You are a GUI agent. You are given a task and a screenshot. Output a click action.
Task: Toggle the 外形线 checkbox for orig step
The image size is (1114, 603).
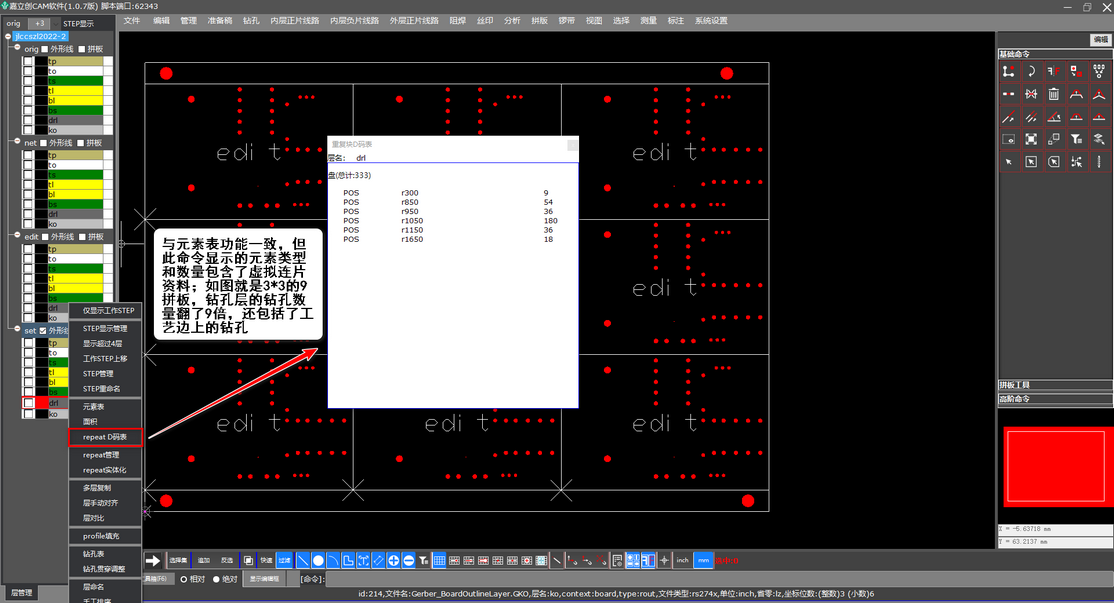coord(45,49)
